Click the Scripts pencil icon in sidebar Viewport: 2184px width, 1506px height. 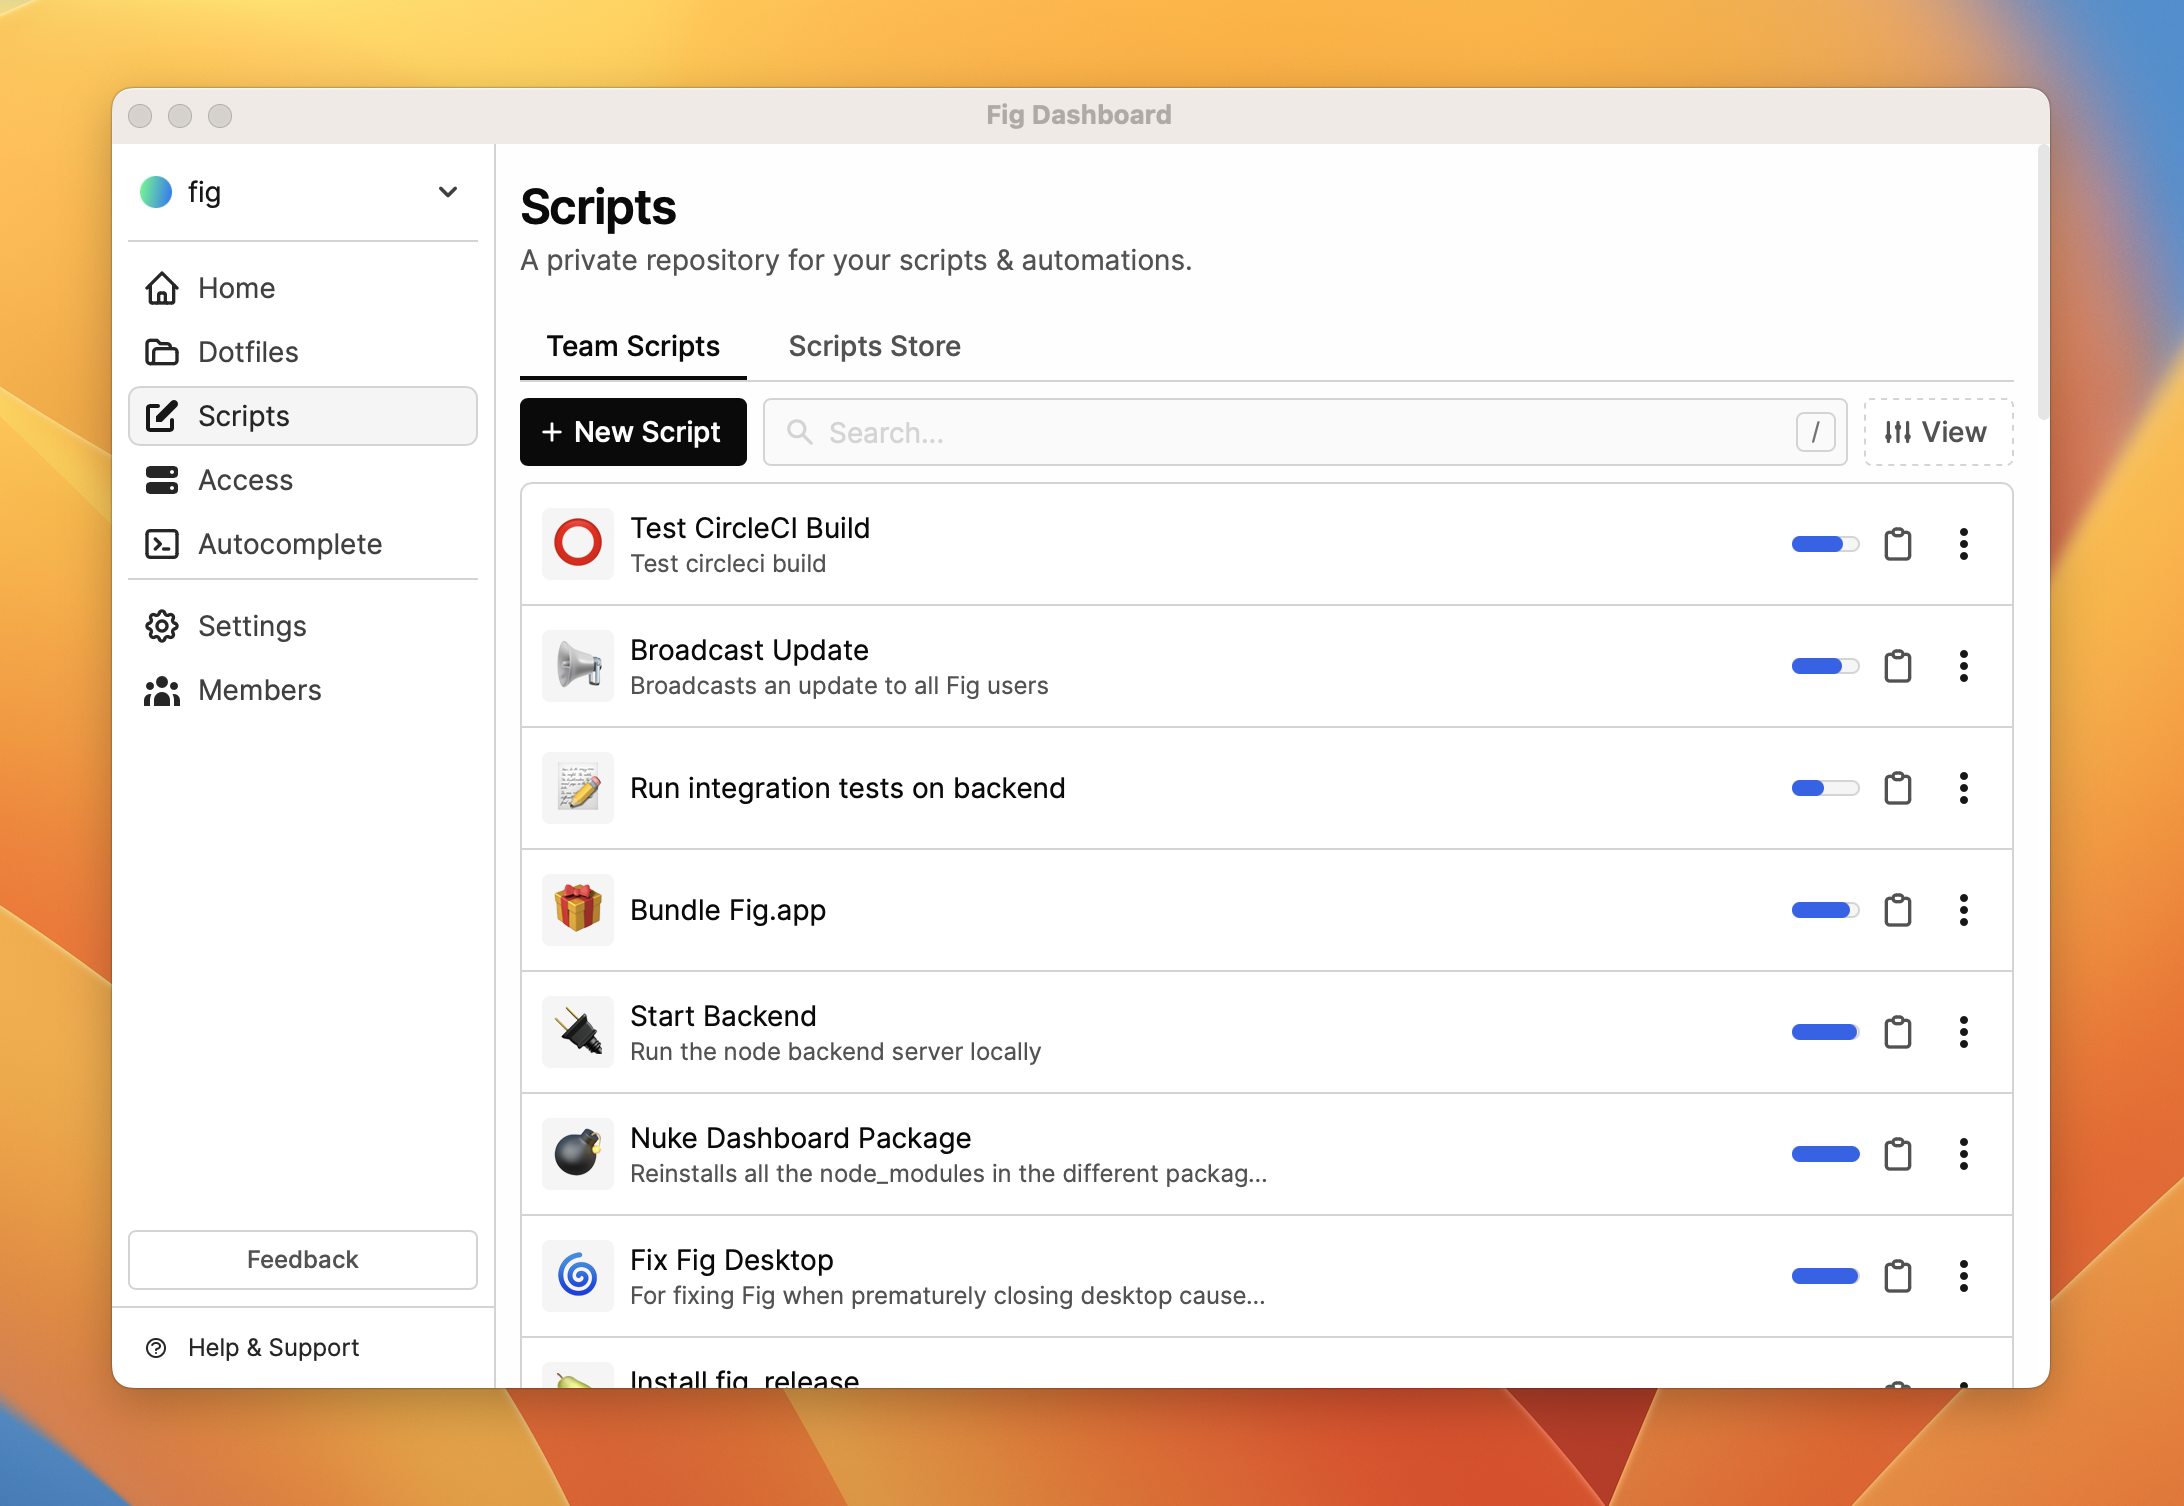(162, 416)
